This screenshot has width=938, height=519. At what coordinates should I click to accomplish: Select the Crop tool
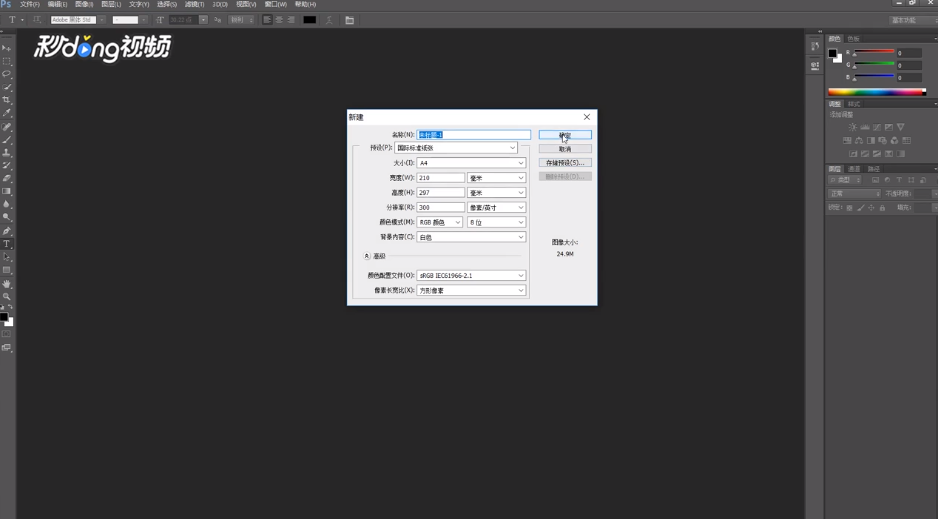pos(7,100)
